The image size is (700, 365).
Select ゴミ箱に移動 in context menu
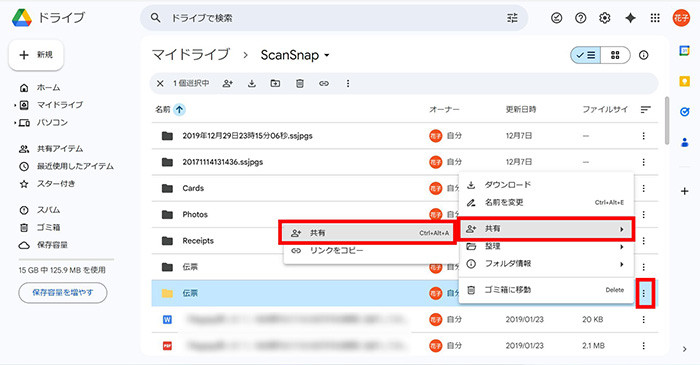coord(546,290)
